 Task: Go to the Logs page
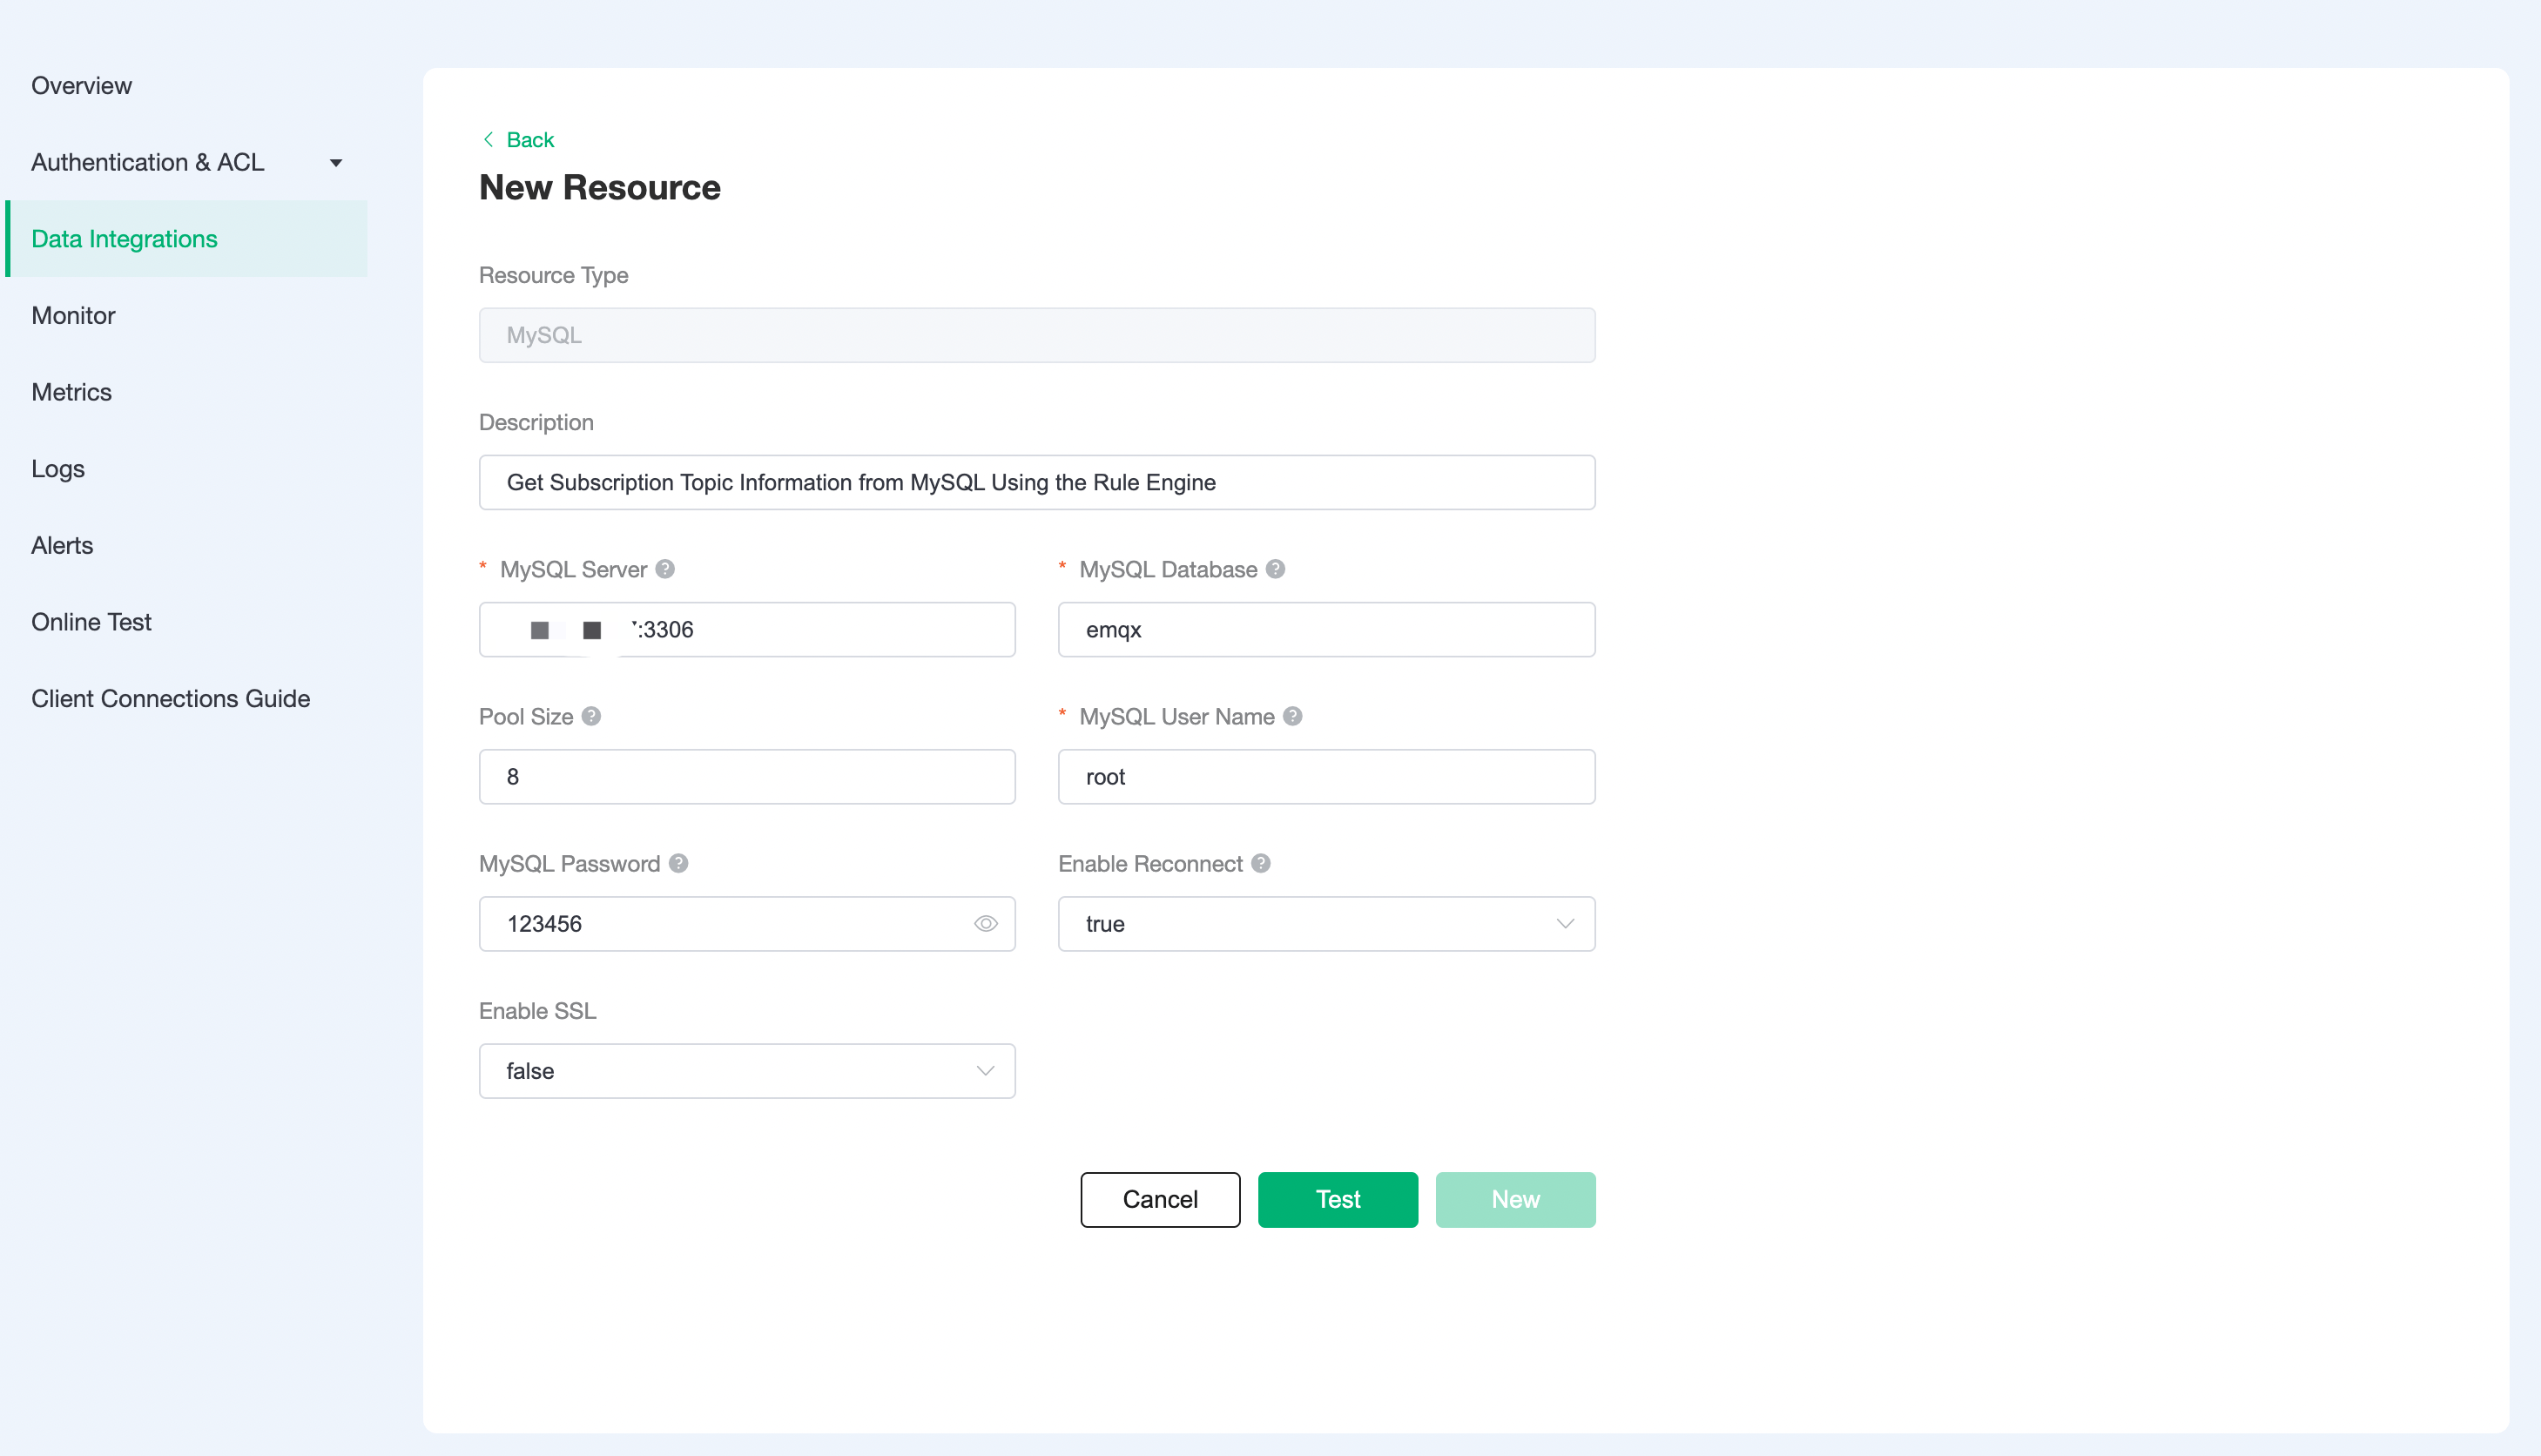coord(57,468)
